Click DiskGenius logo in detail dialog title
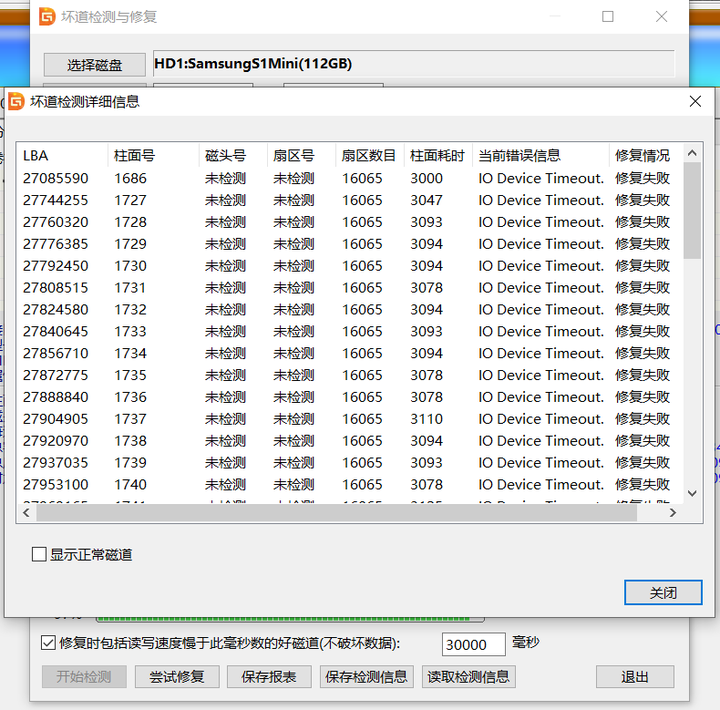Image resolution: width=720 pixels, height=710 pixels. pyautogui.click(x=16, y=101)
